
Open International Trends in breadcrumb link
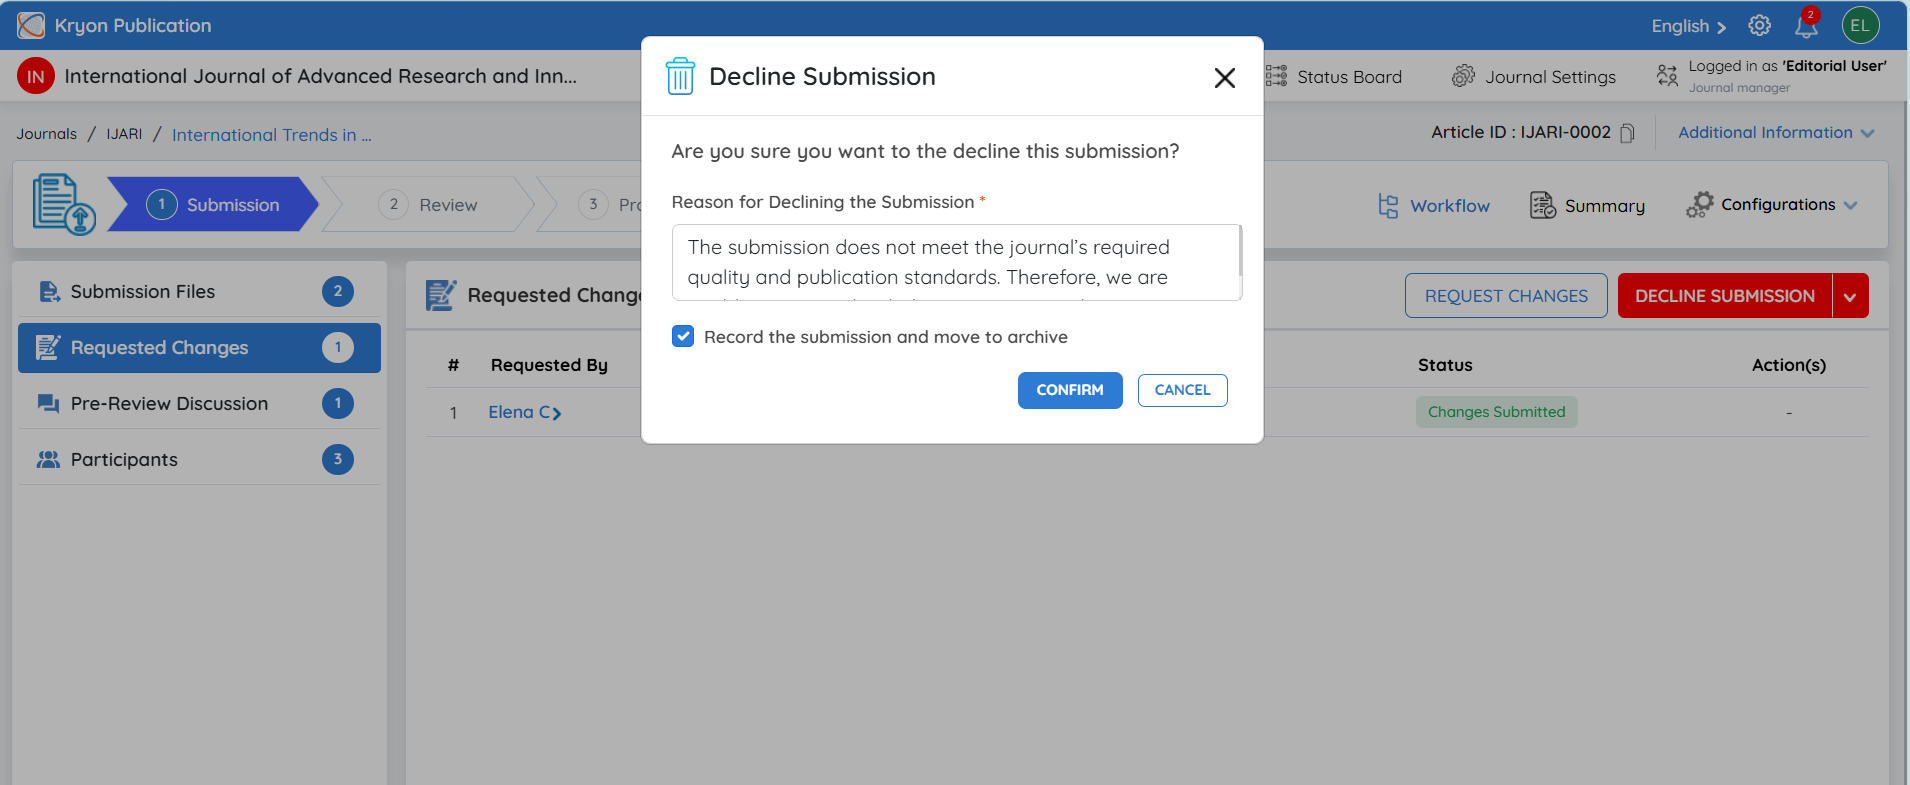271,135
